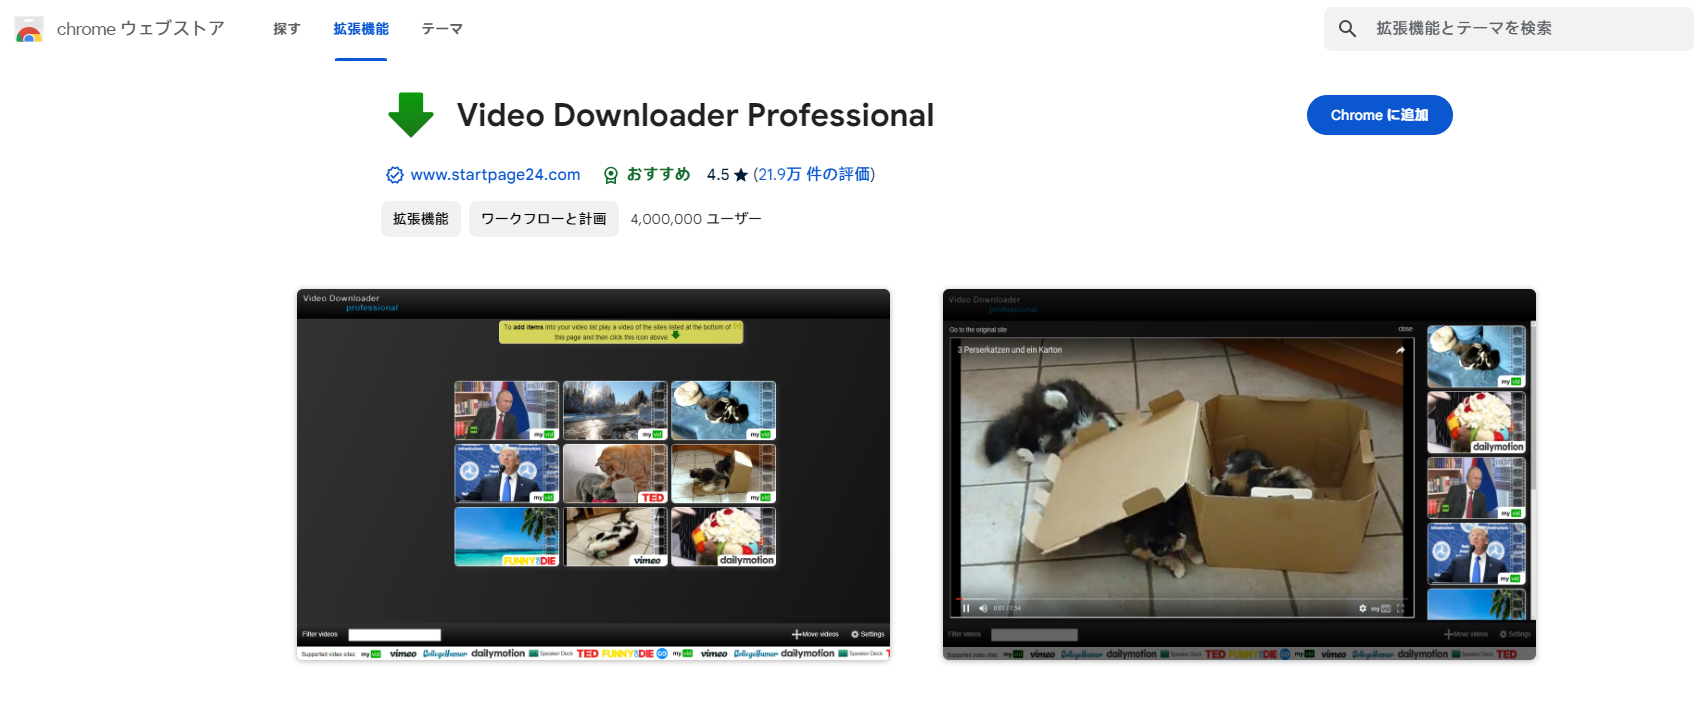Open the second screenshot with kittens in a box
This screenshot has width=1703, height=722.
point(1239,474)
